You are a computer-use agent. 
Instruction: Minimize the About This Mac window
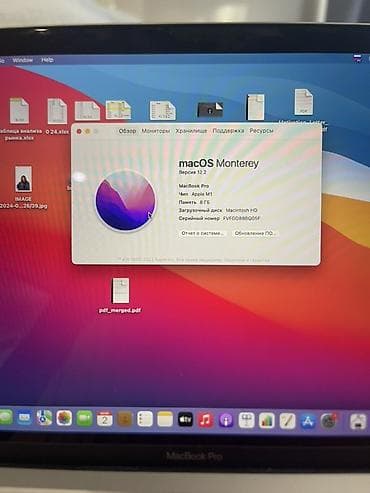pos(88,131)
